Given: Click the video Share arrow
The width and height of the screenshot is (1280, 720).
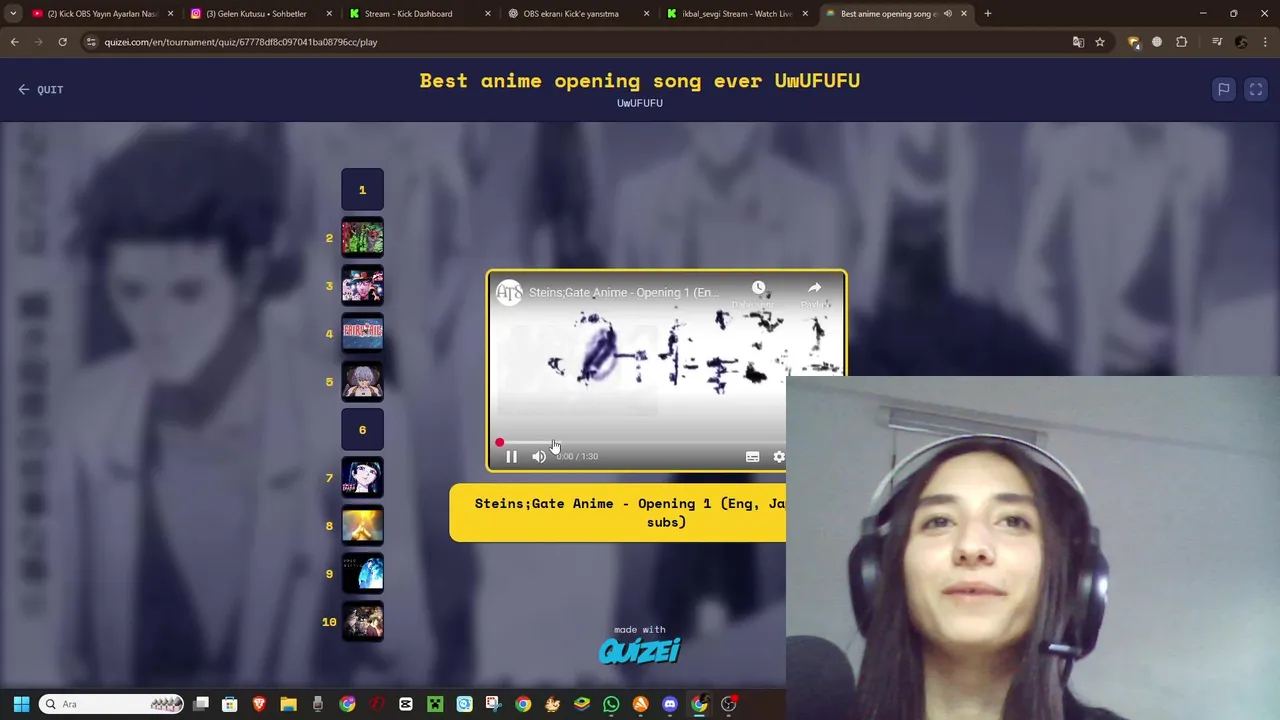Looking at the screenshot, I should pyautogui.click(x=814, y=288).
